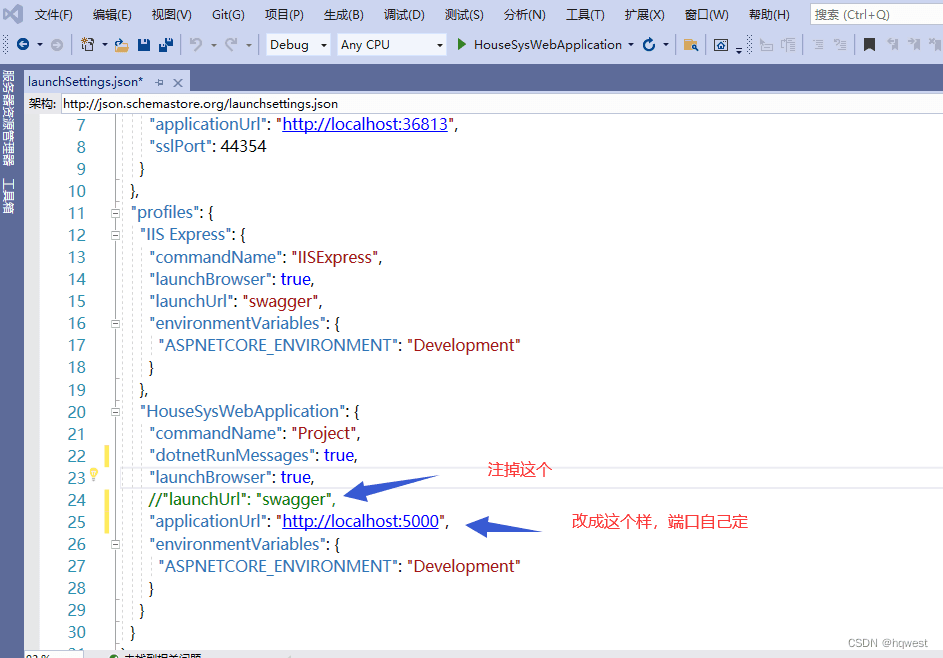Open the 视图(V) menu

(171, 14)
